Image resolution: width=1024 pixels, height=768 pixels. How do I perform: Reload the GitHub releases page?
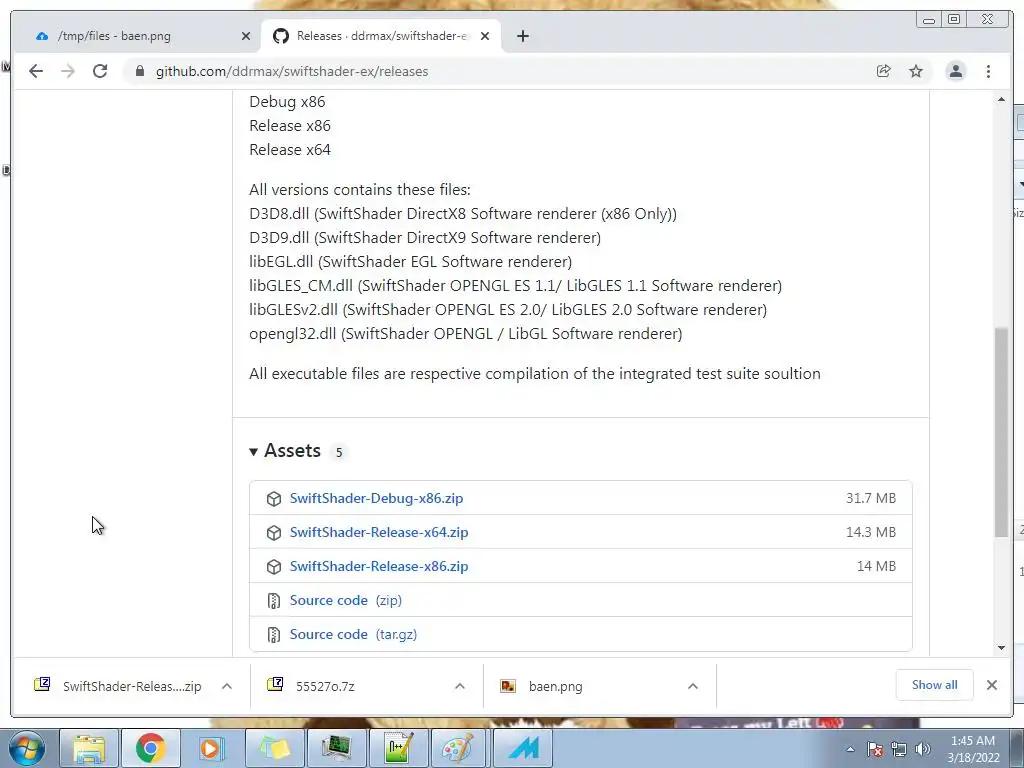click(100, 71)
